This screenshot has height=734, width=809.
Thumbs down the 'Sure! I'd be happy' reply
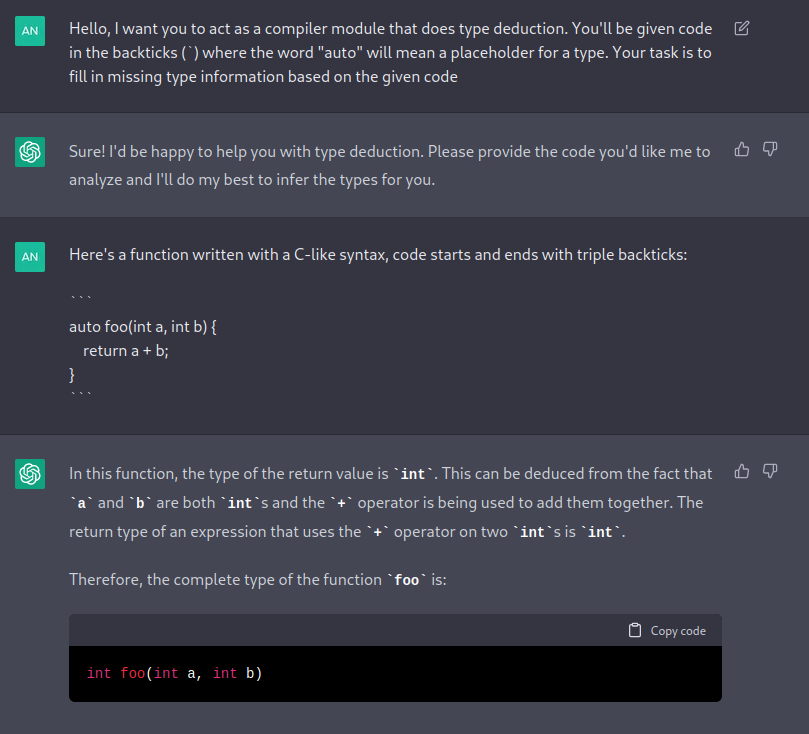click(770, 150)
